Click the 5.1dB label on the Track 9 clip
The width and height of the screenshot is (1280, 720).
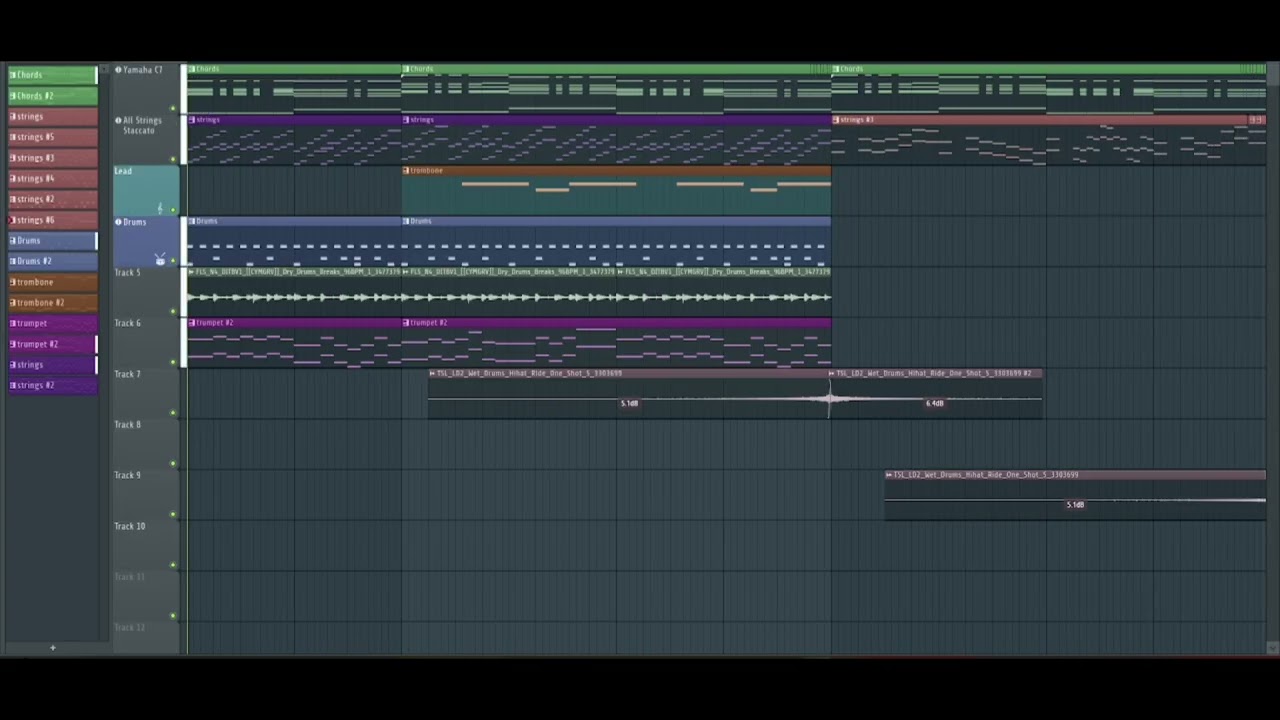(1075, 505)
